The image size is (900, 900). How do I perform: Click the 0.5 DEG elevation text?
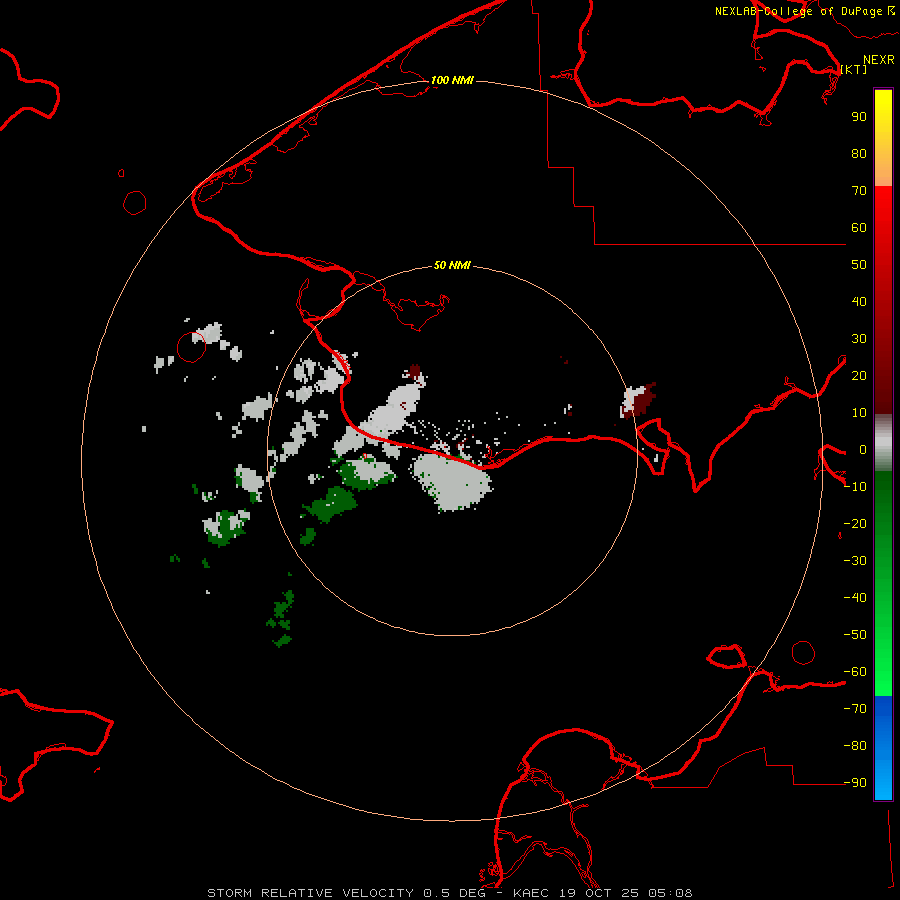point(455,893)
